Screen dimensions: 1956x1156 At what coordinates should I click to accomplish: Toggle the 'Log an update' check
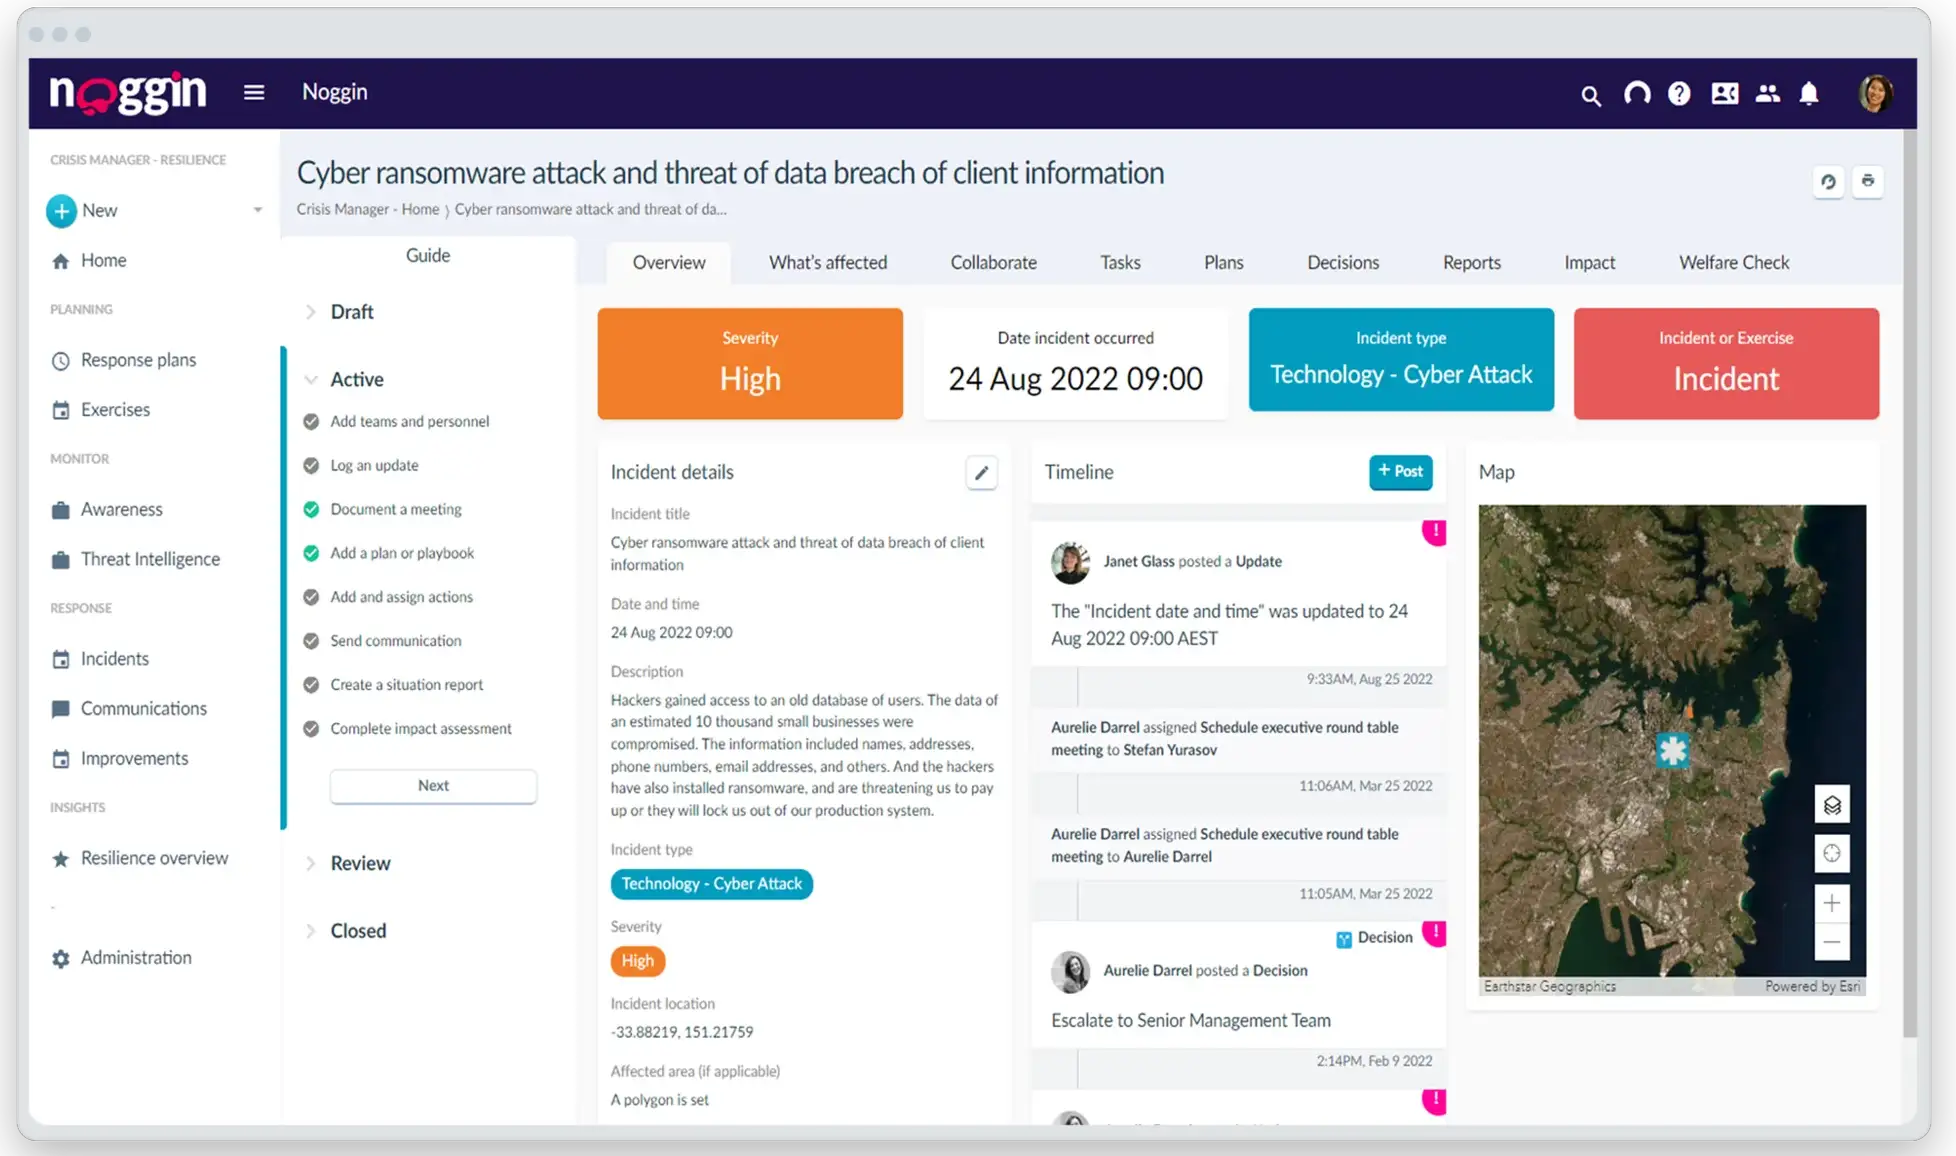click(x=311, y=466)
